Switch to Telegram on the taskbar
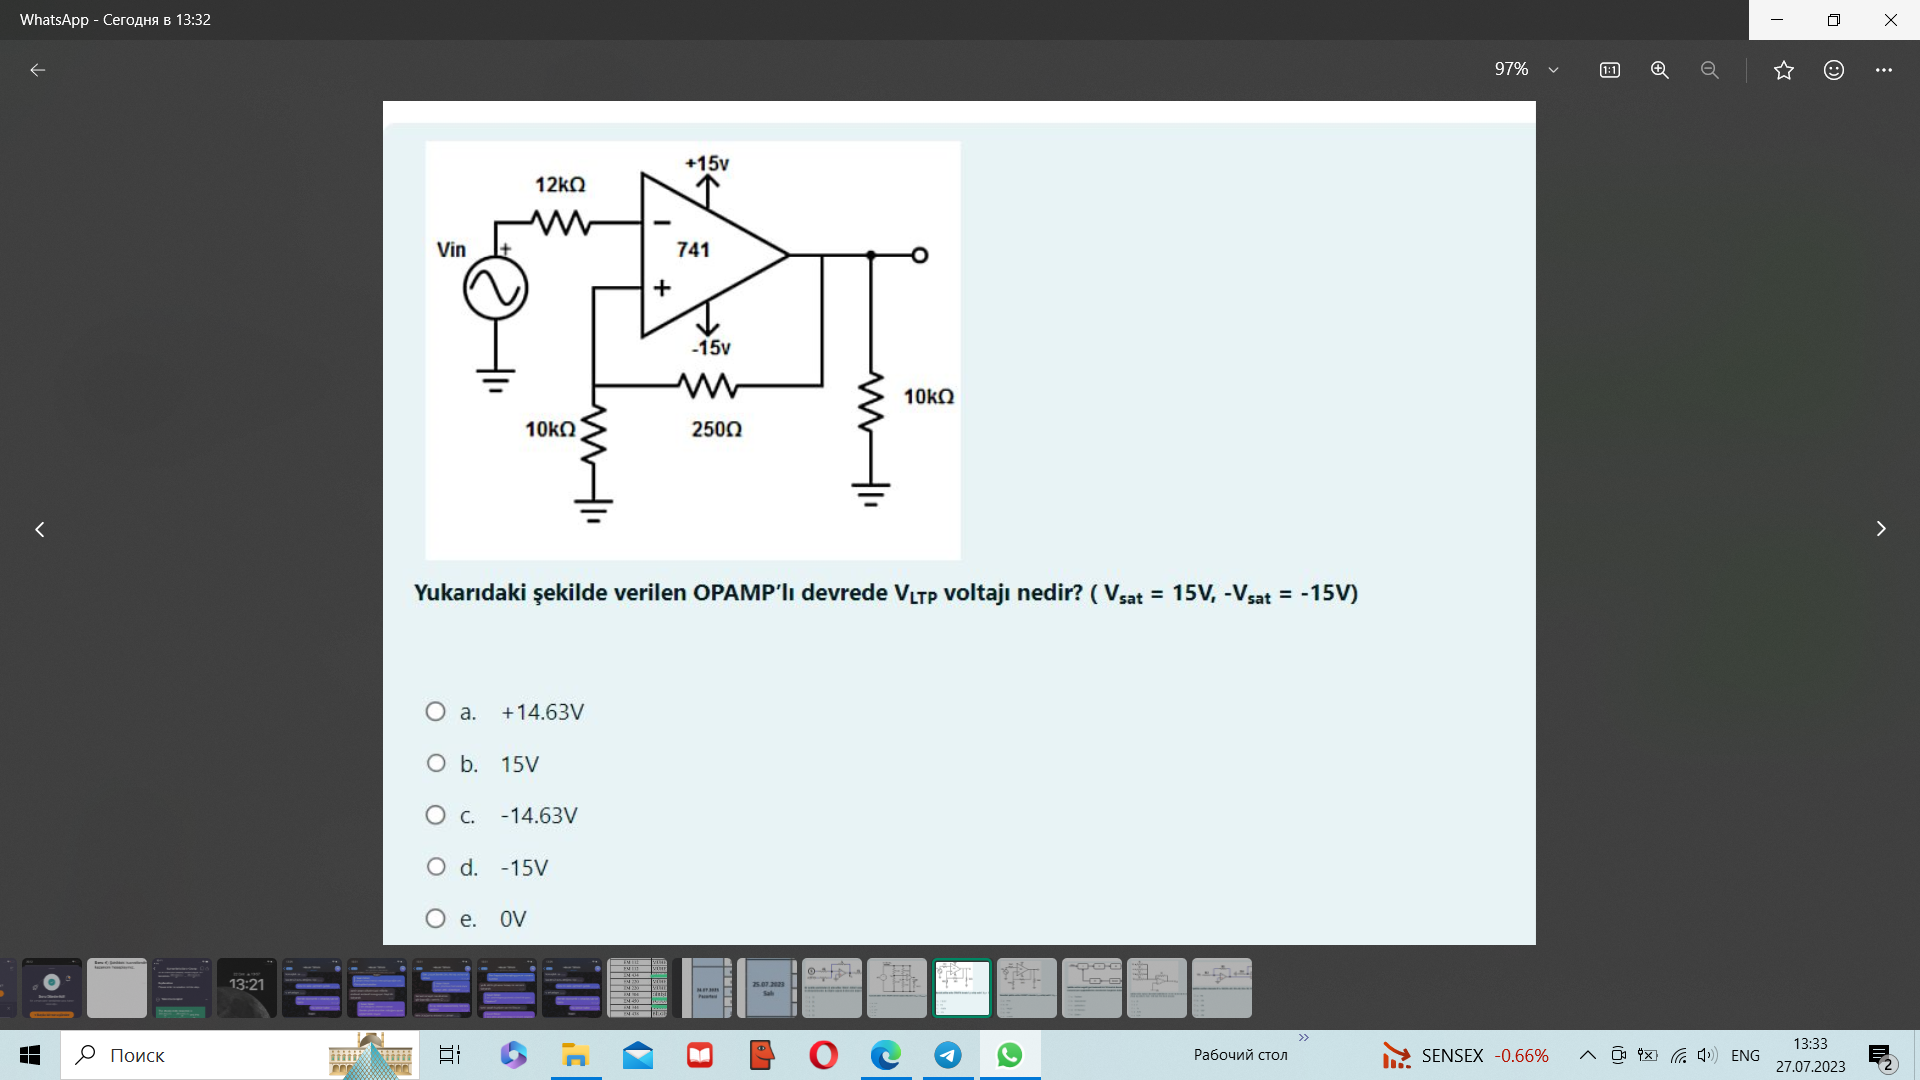The height and width of the screenshot is (1080, 1920). [948, 1055]
